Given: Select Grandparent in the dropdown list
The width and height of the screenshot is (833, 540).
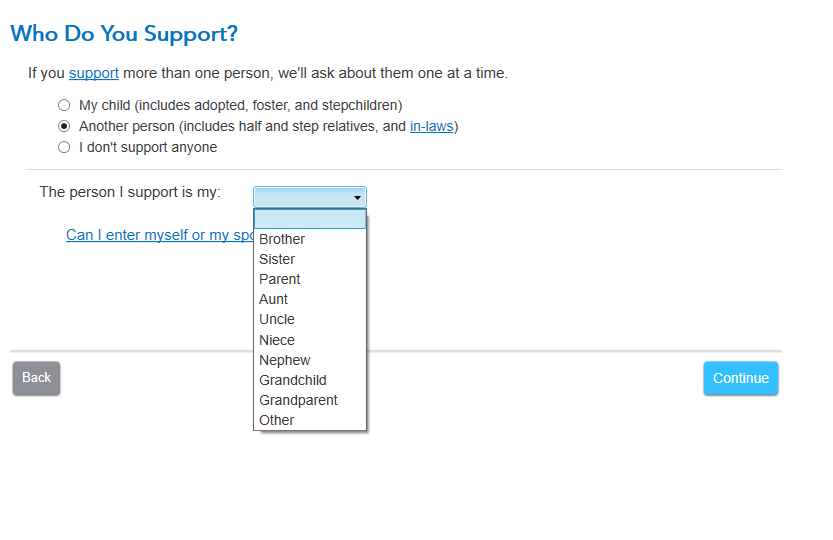Looking at the screenshot, I should (x=298, y=400).
